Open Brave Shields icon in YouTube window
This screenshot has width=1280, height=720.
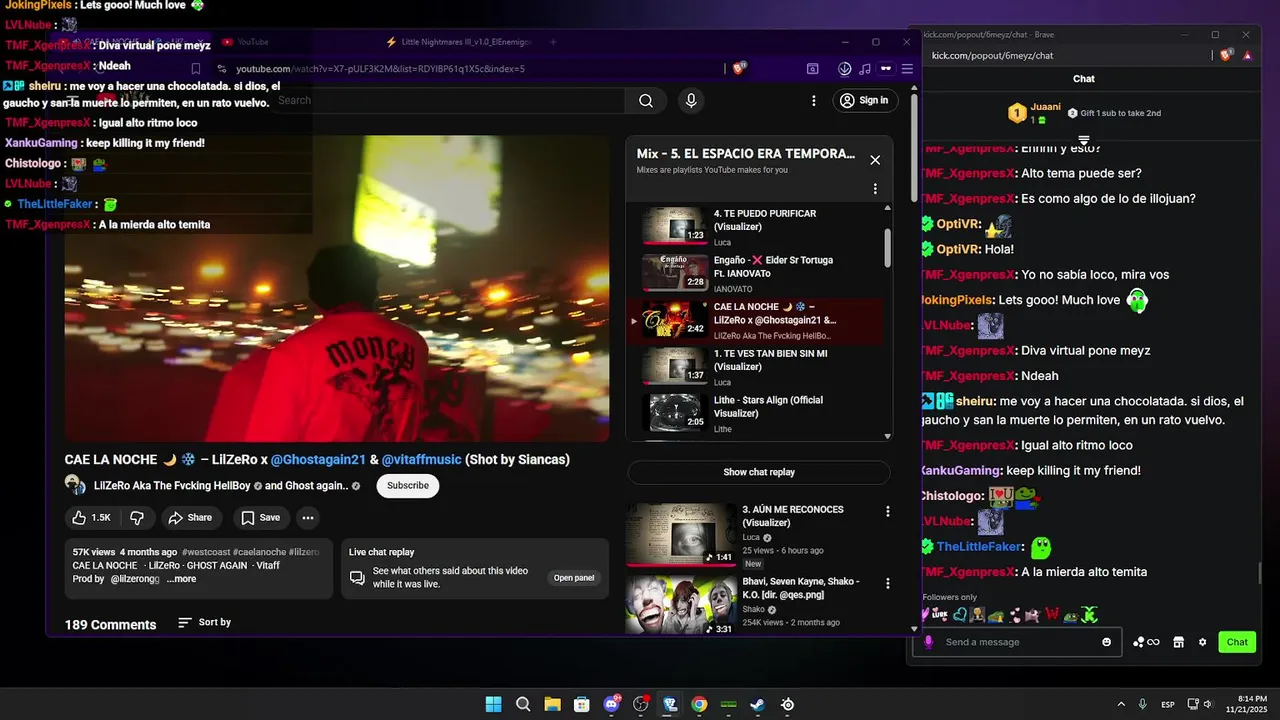click(x=739, y=69)
